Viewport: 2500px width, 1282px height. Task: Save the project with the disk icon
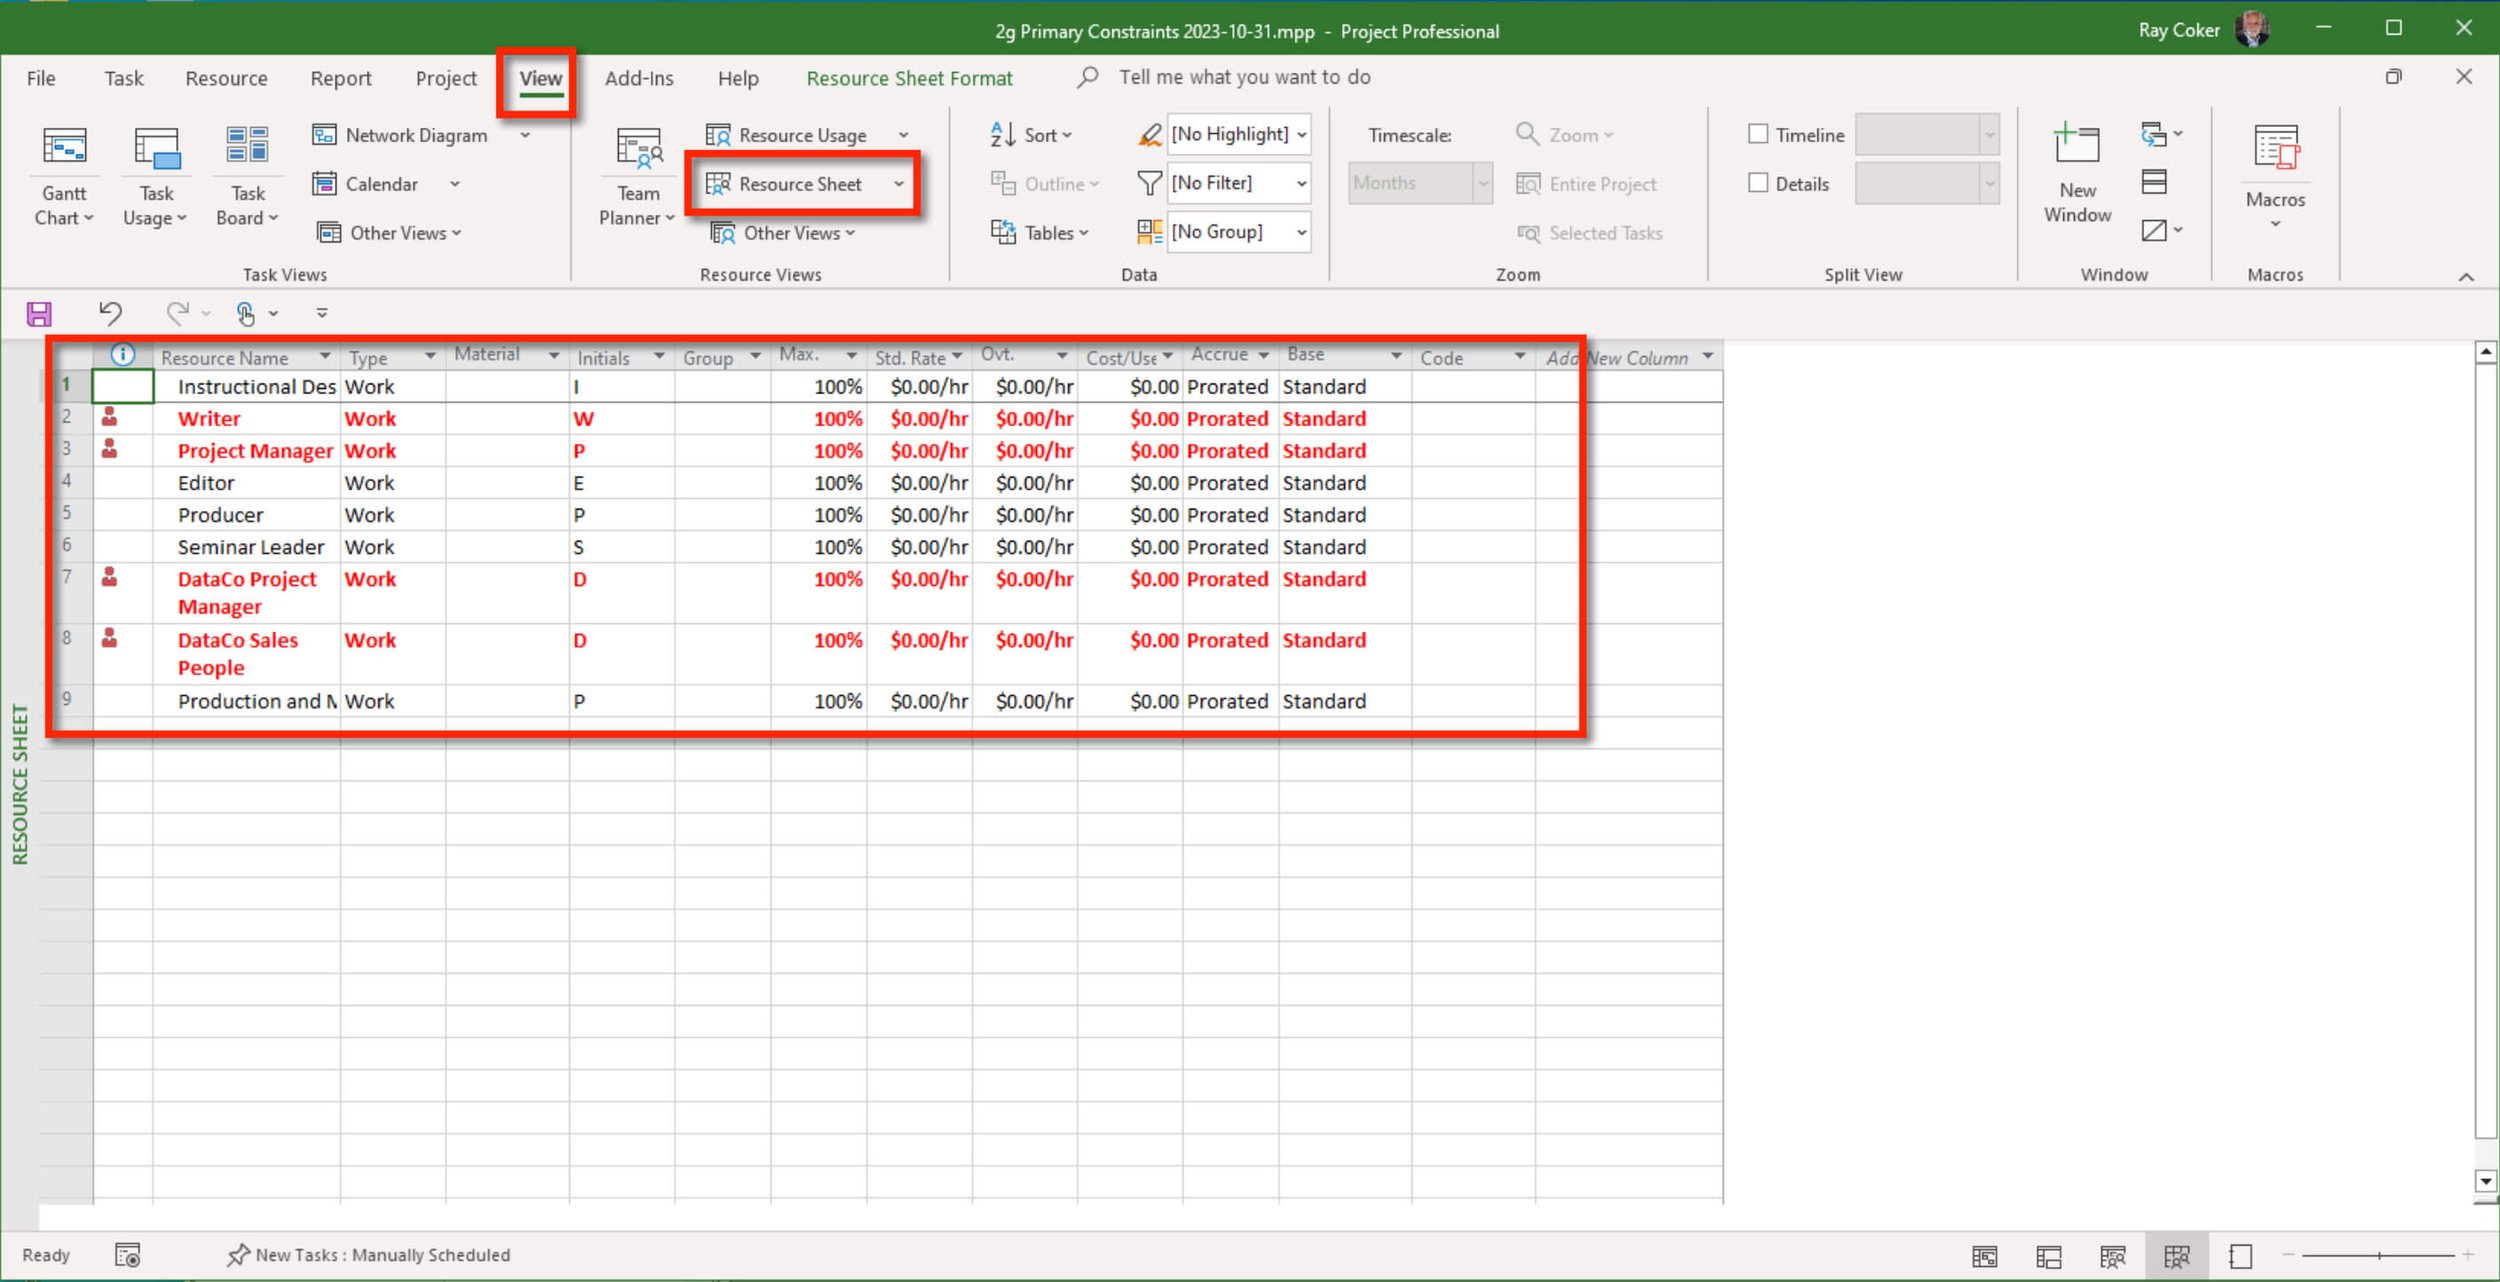(x=39, y=314)
